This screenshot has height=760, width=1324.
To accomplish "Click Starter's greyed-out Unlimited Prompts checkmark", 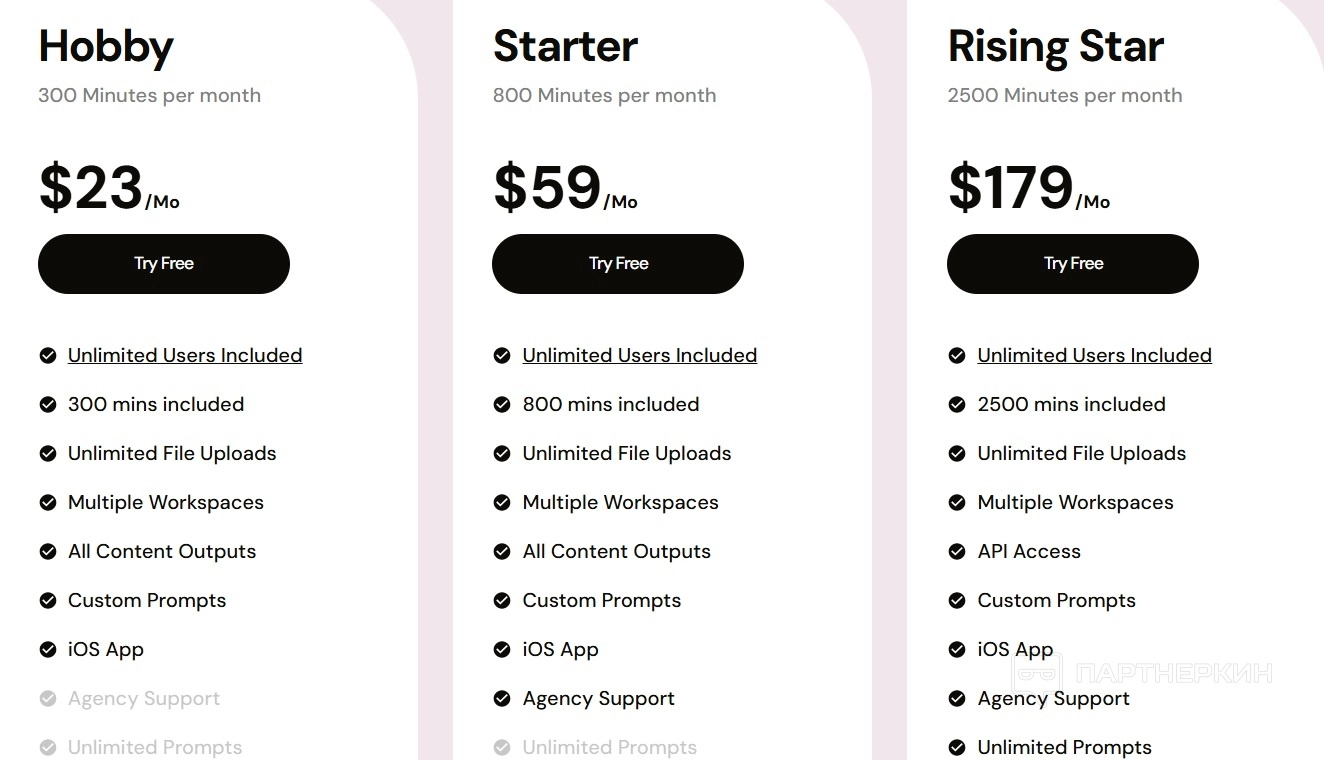I will pos(502,747).
